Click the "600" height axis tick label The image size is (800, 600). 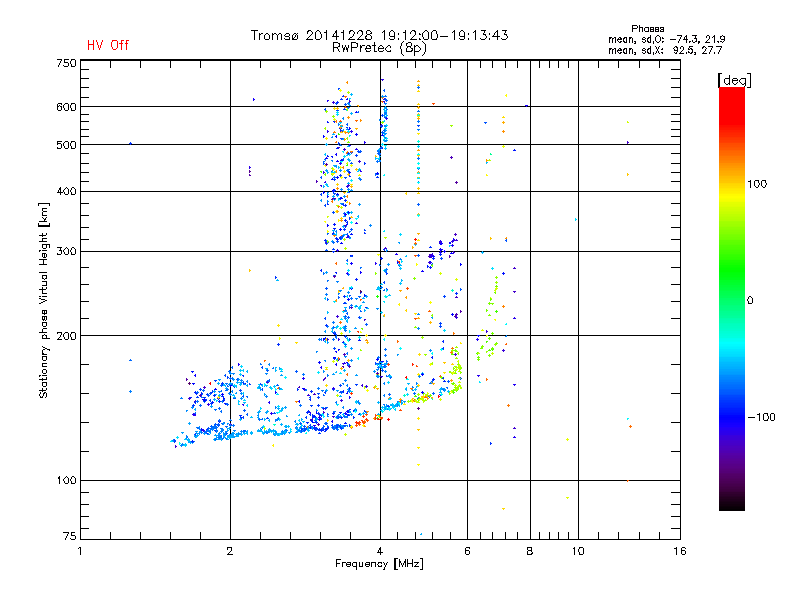[66, 107]
